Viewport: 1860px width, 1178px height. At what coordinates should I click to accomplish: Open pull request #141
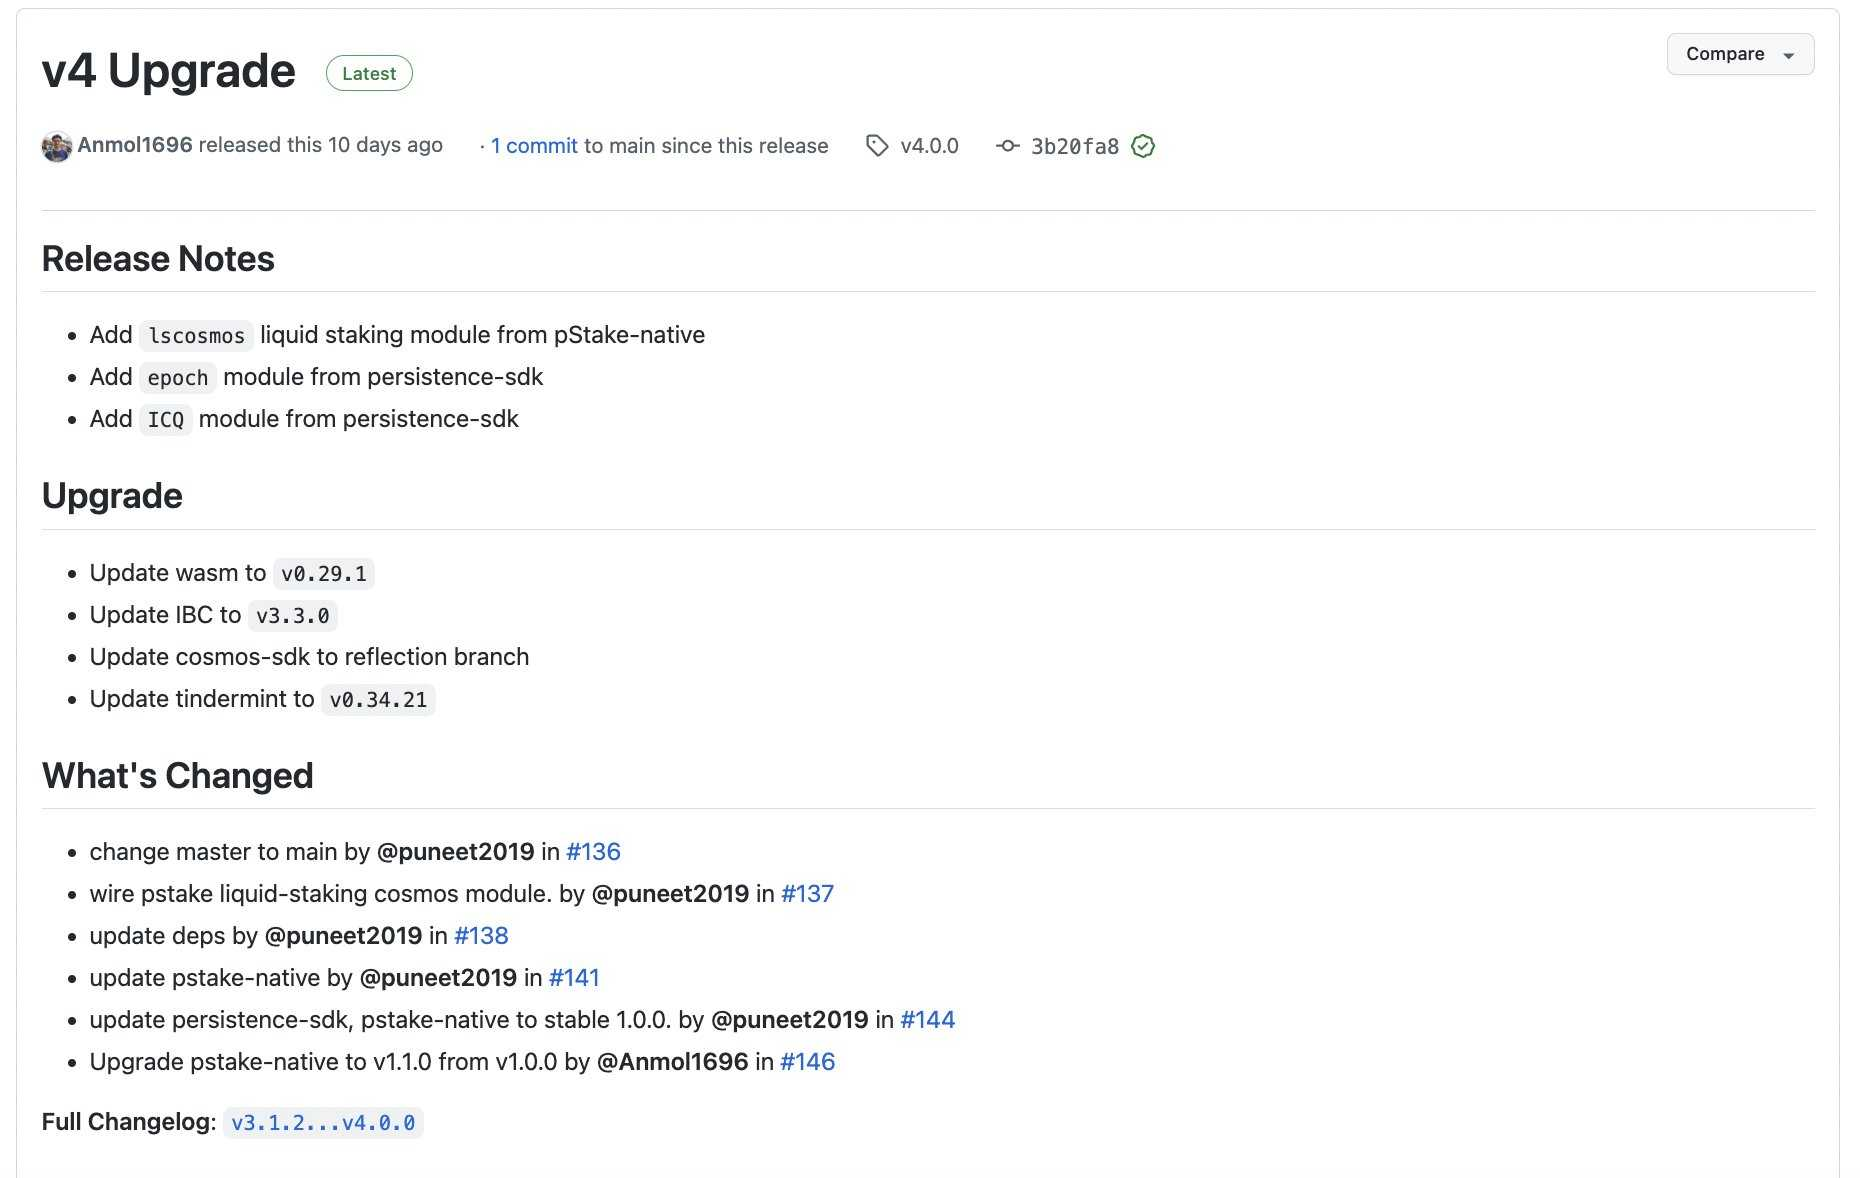coord(574,978)
